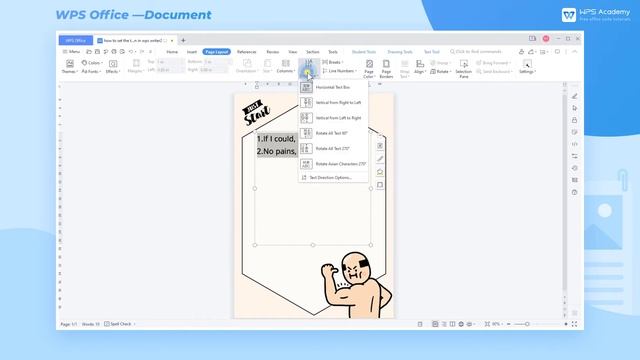The height and width of the screenshot is (360, 640).
Task: Click the zoom out minus button
Action: tap(509, 324)
